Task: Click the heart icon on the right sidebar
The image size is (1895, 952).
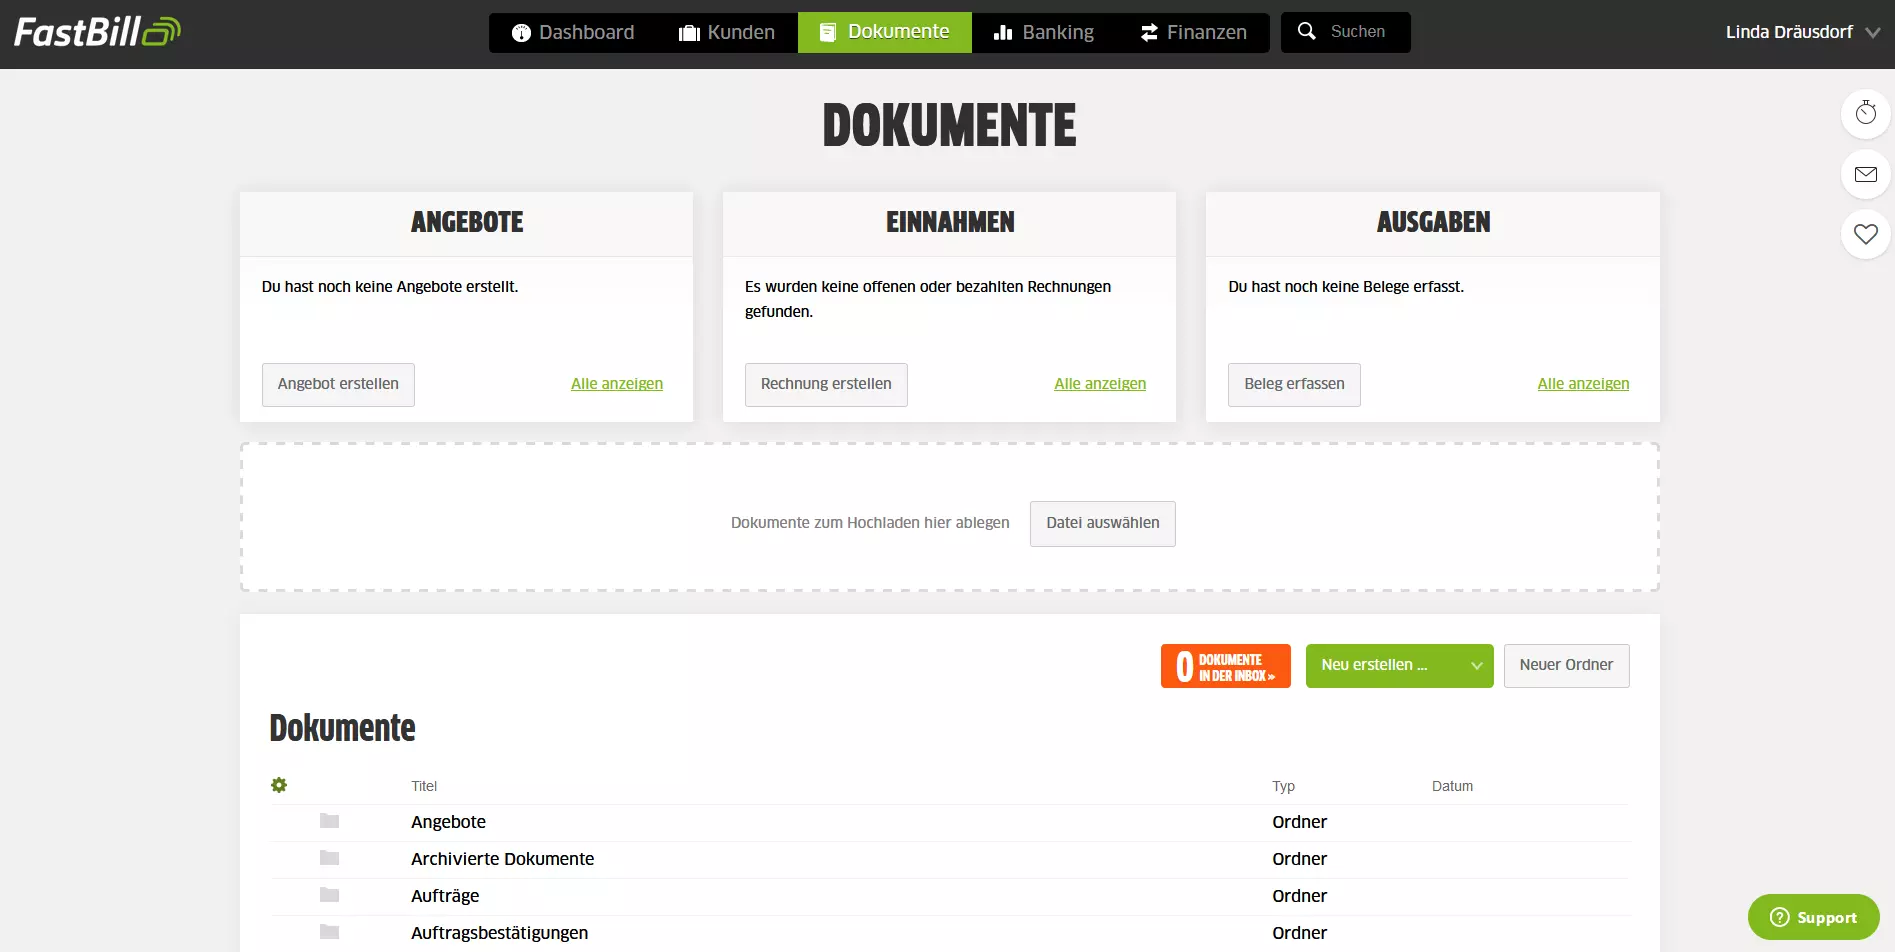Action: coord(1865,234)
